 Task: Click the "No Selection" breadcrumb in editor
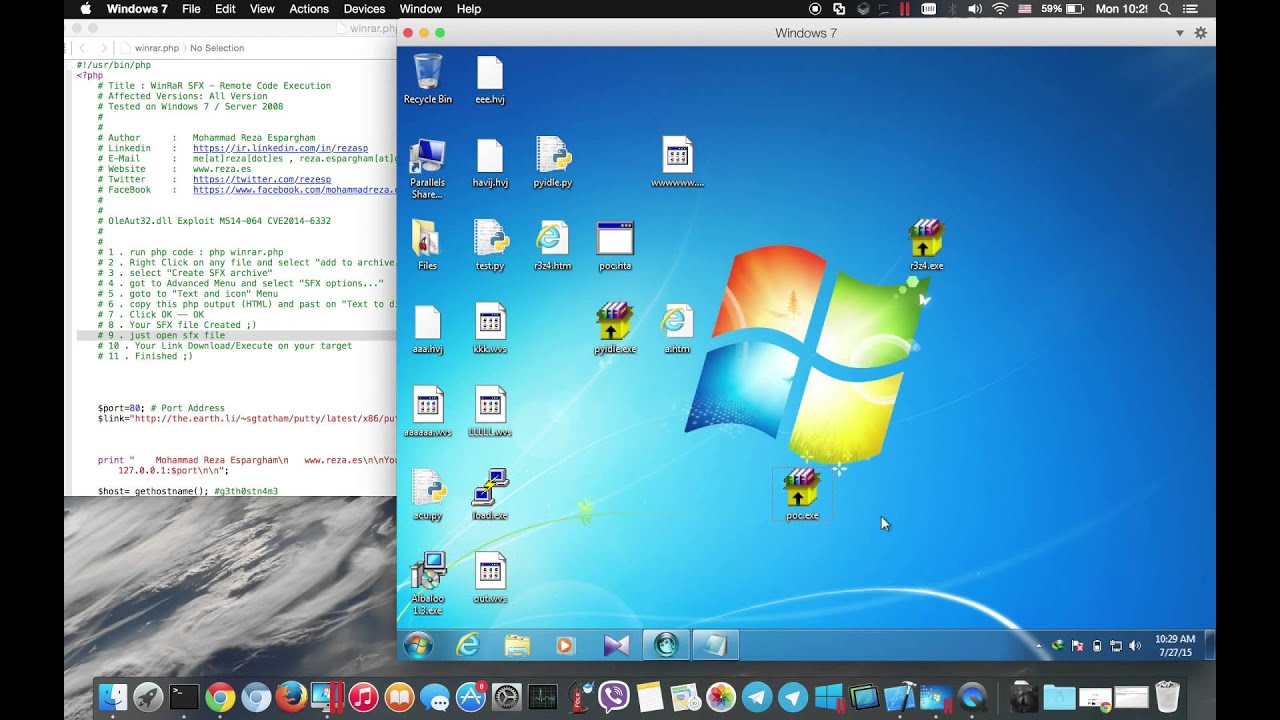click(x=217, y=48)
